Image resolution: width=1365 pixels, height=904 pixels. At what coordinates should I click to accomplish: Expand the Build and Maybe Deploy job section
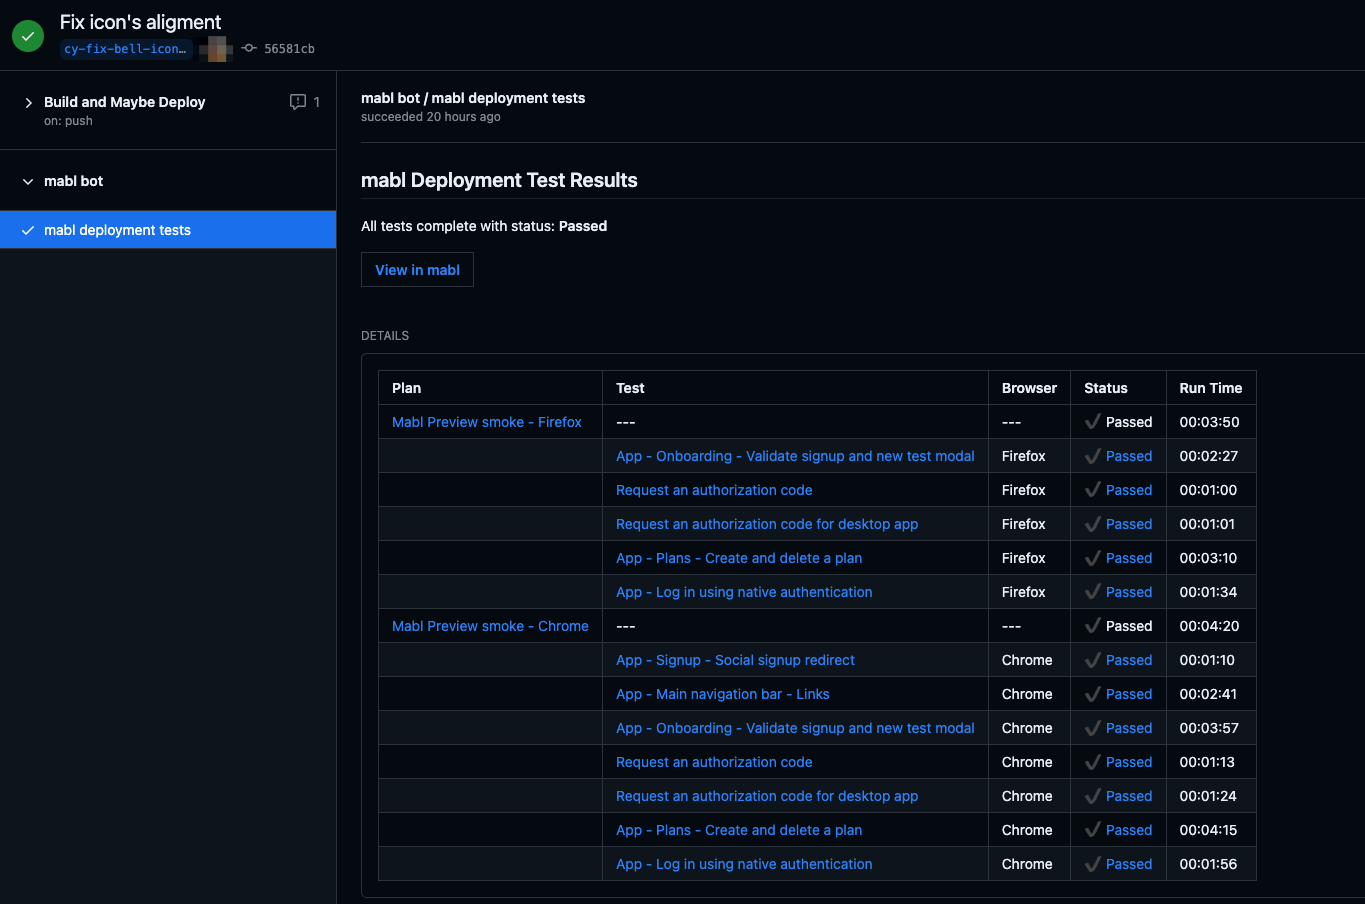tap(27, 101)
